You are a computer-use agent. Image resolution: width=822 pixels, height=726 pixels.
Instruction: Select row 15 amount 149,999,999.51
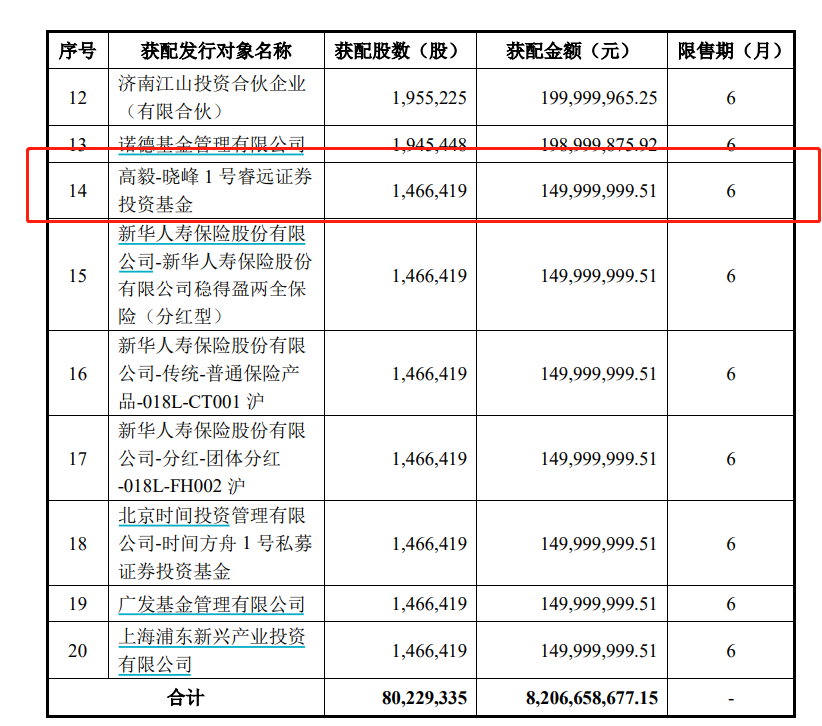[599, 276]
